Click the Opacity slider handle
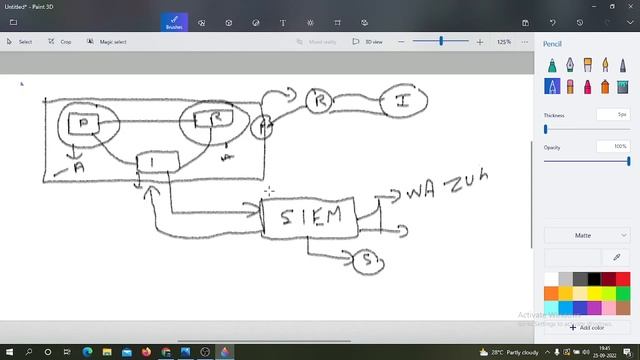 click(x=629, y=161)
